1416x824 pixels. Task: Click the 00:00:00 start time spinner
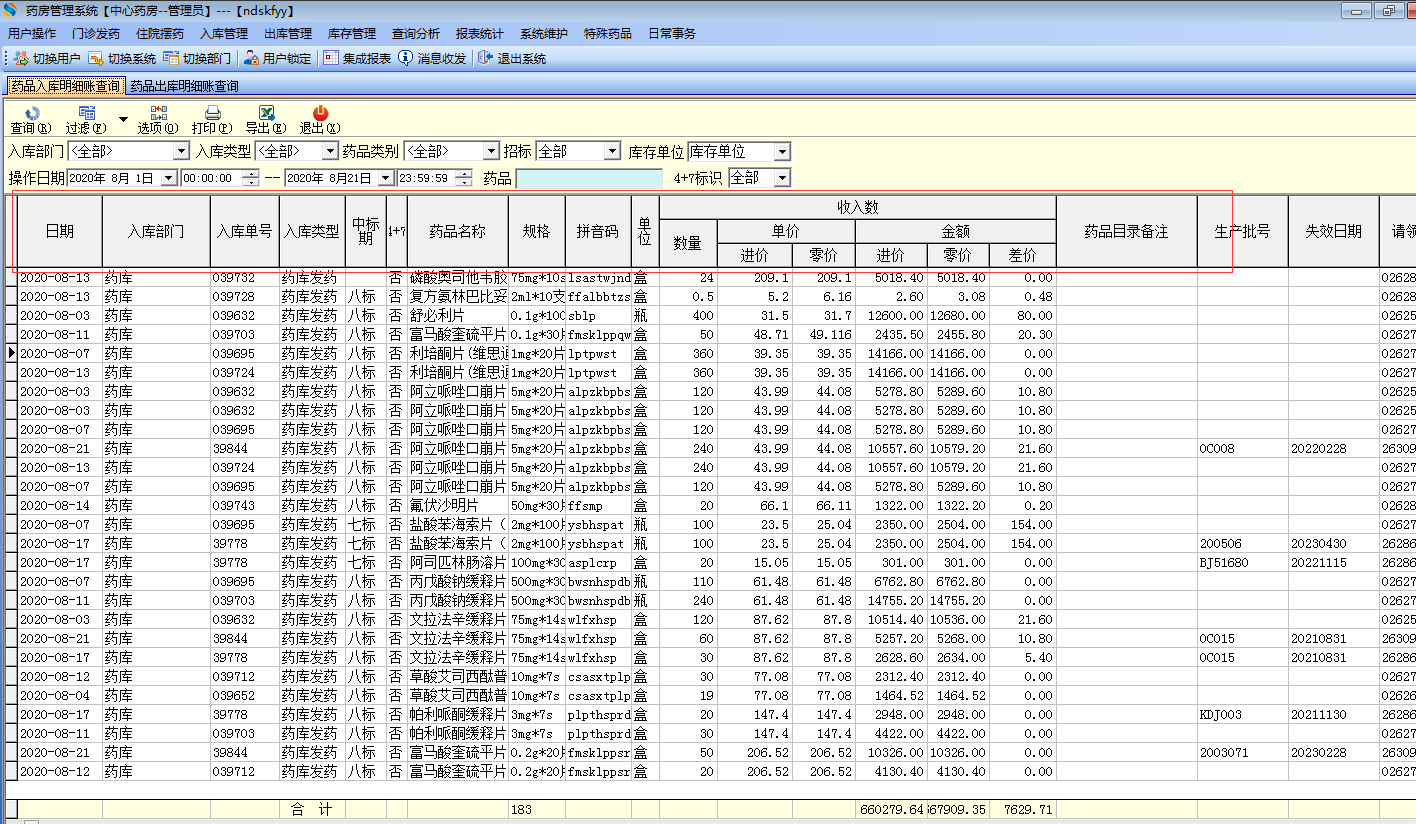pos(249,178)
